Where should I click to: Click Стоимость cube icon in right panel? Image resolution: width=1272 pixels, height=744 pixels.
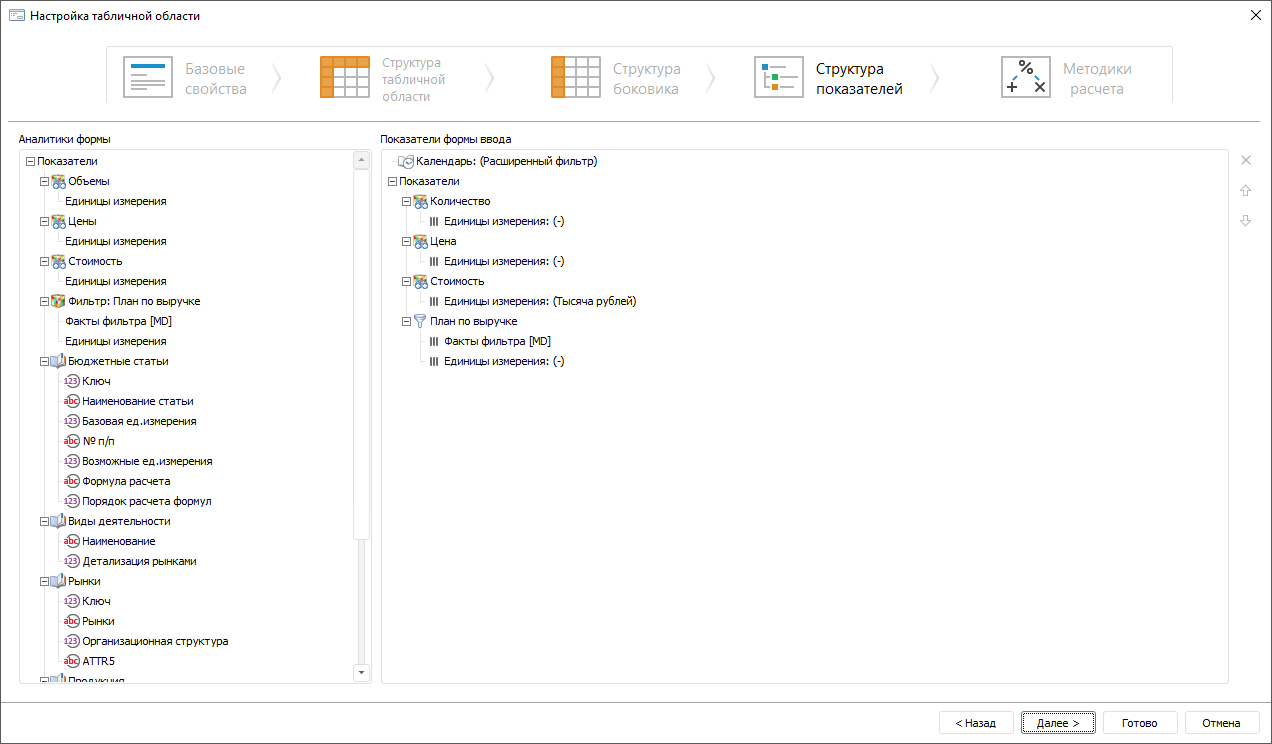click(x=420, y=281)
